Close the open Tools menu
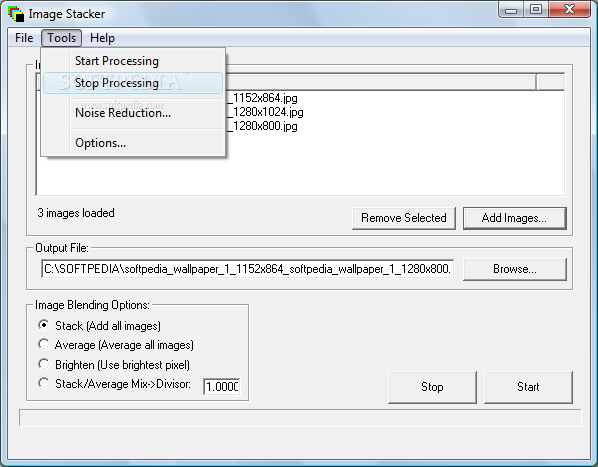 click(x=61, y=38)
